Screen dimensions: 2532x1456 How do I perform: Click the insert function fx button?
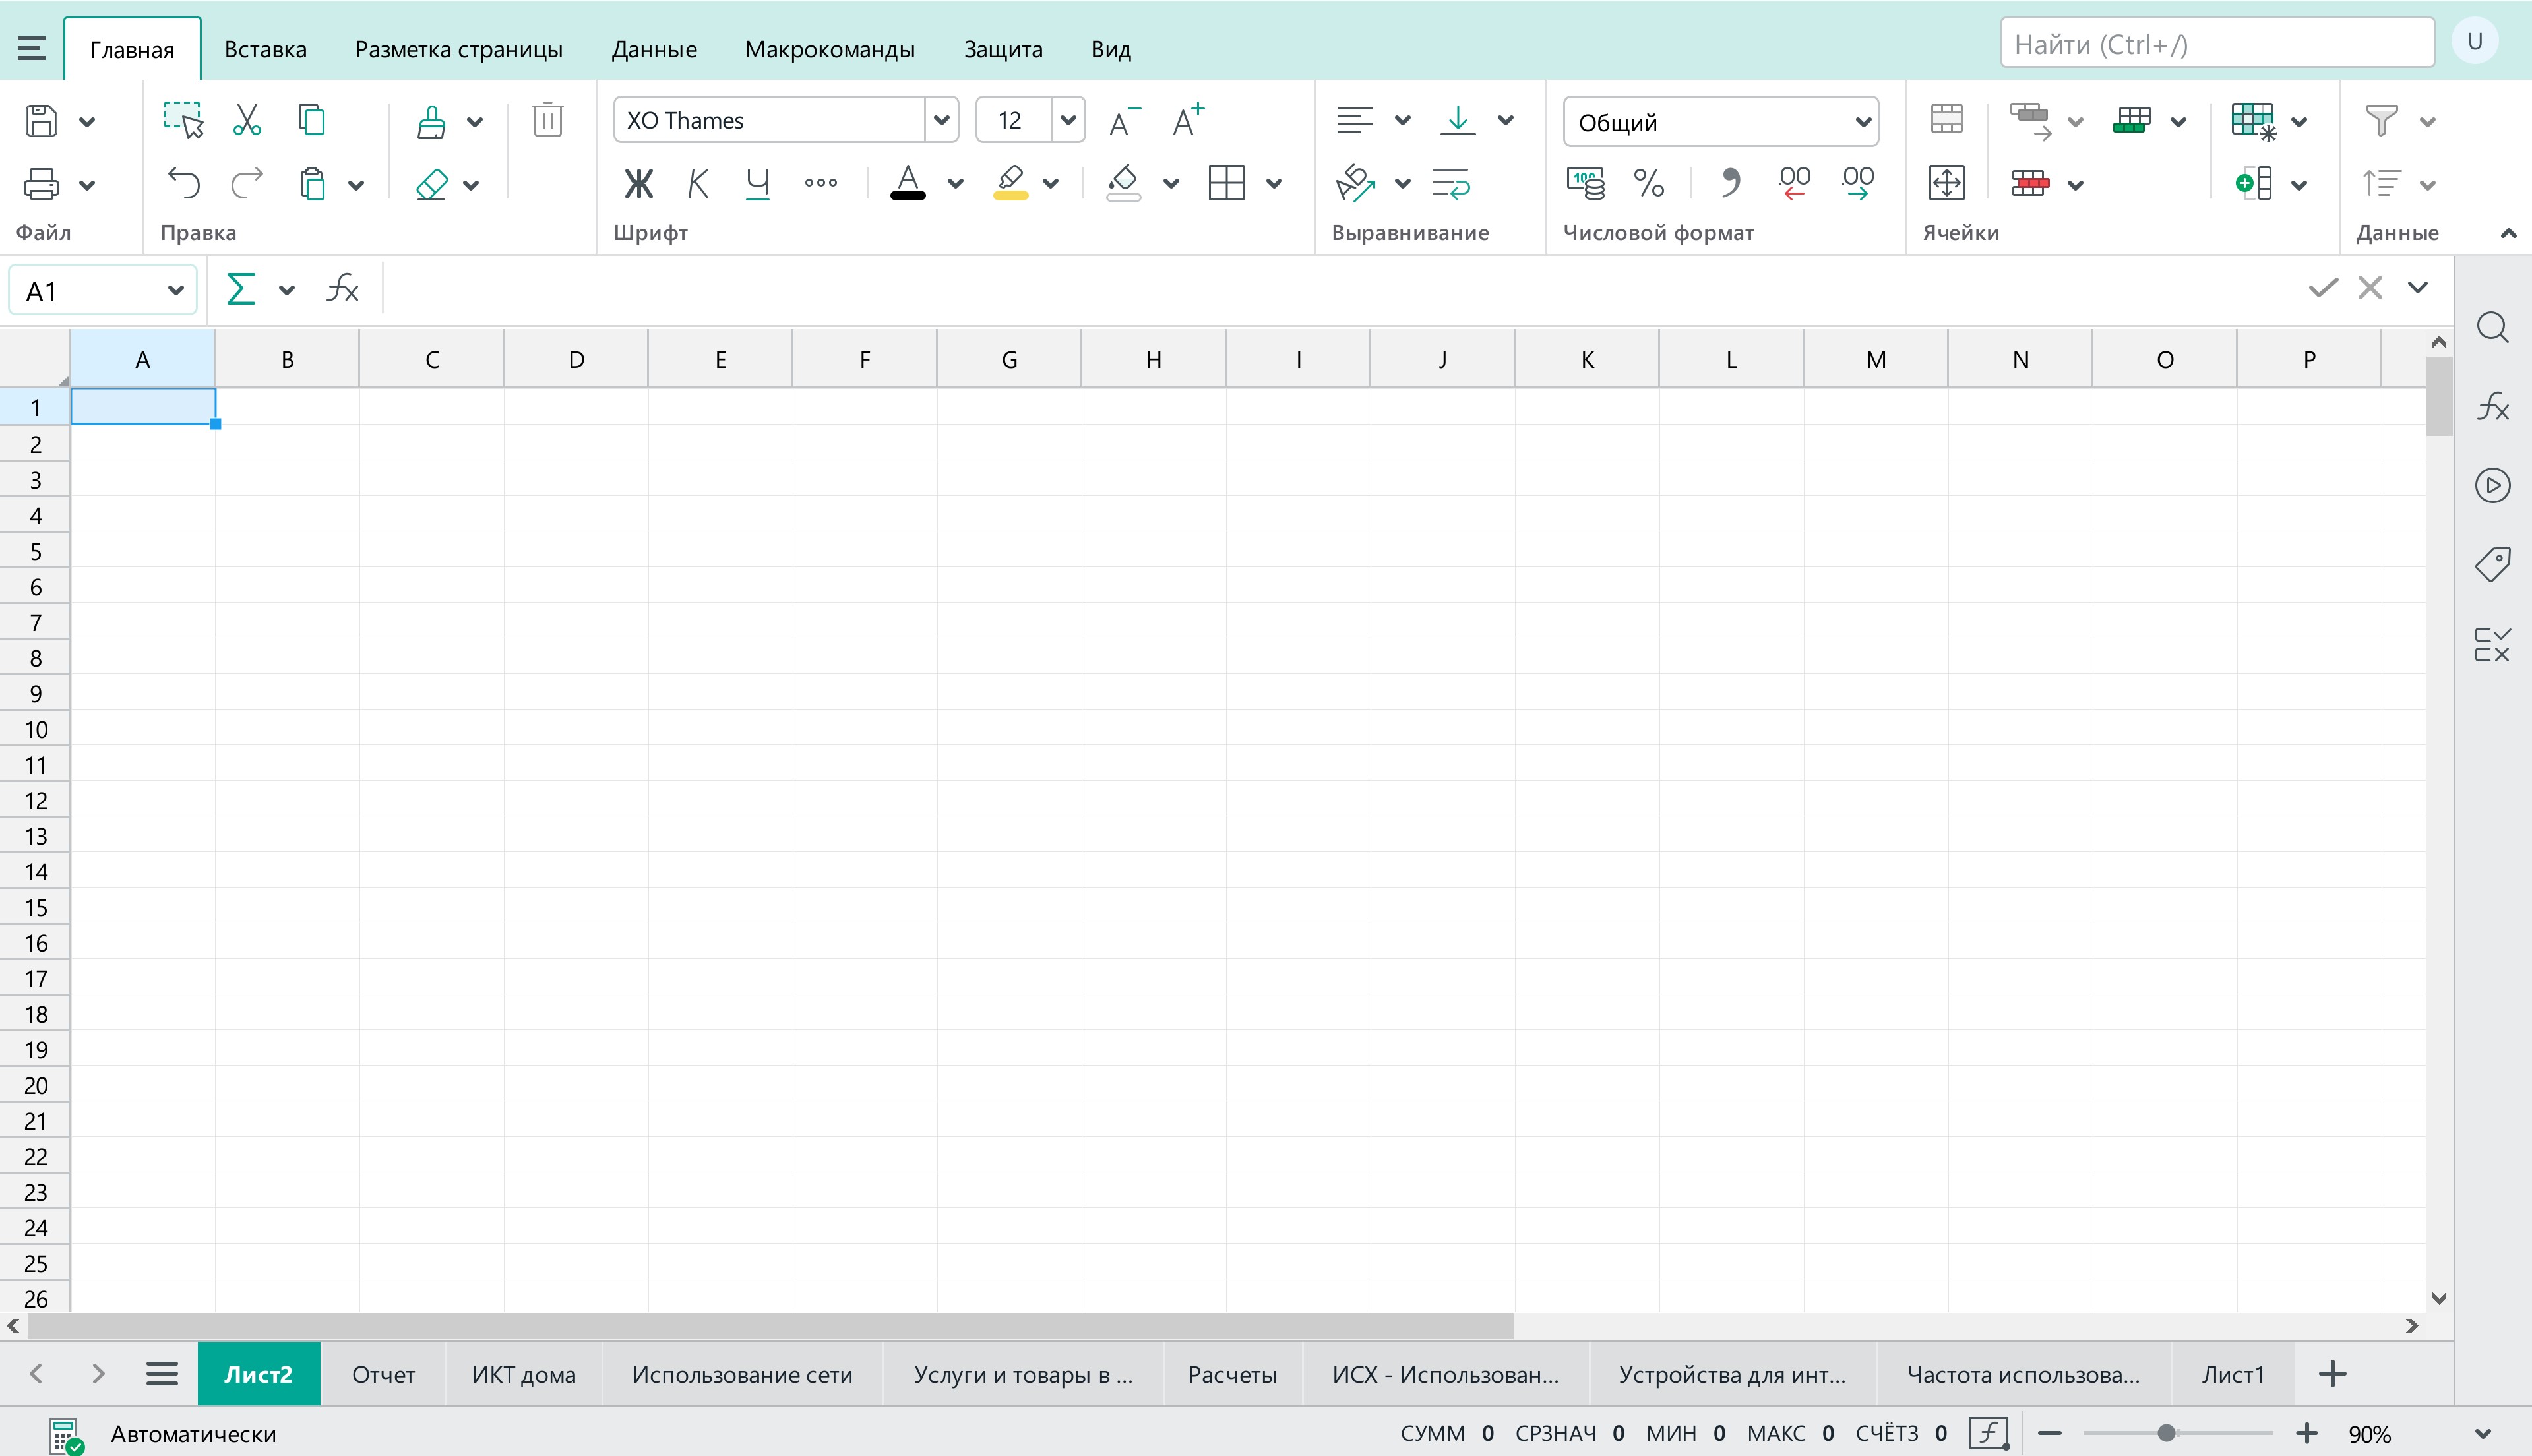[x=343, y=290]
